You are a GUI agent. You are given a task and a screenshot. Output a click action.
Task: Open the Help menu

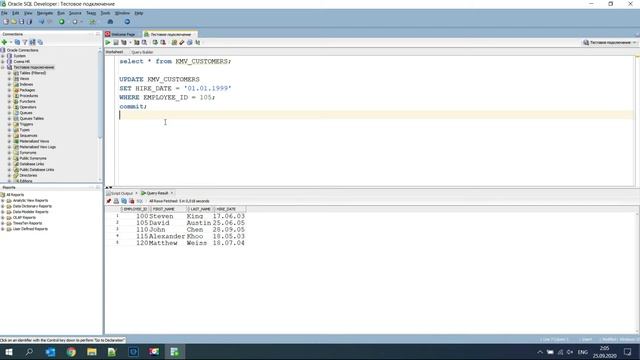click(139, 13)
